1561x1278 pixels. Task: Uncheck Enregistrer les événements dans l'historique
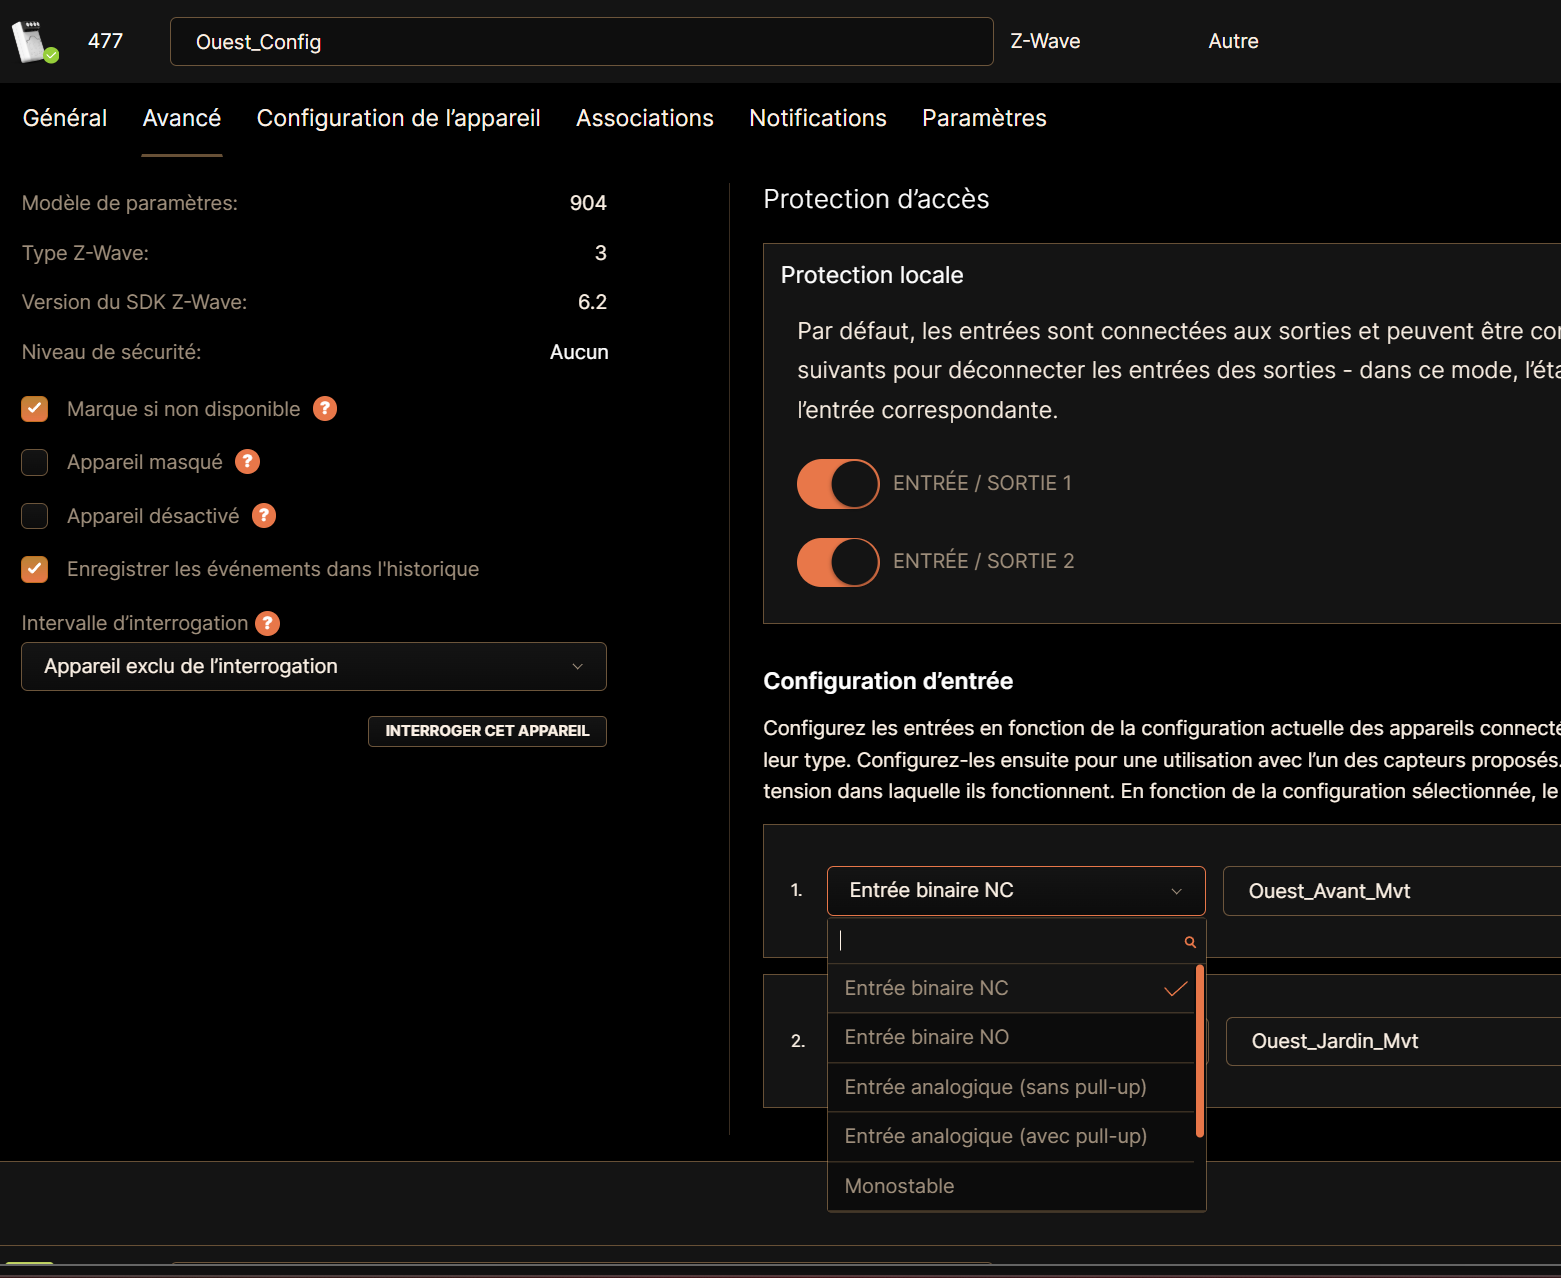pos(35,569)
